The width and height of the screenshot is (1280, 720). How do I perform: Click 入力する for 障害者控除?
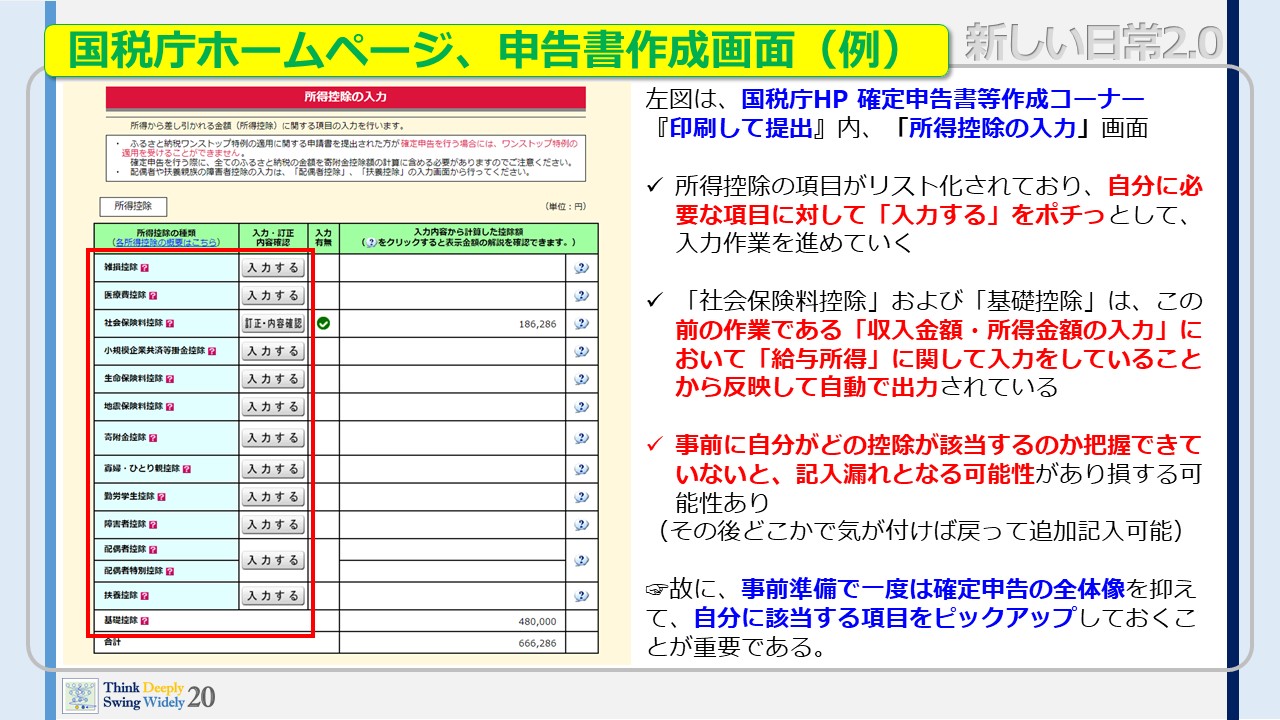(x=273, y=525)
